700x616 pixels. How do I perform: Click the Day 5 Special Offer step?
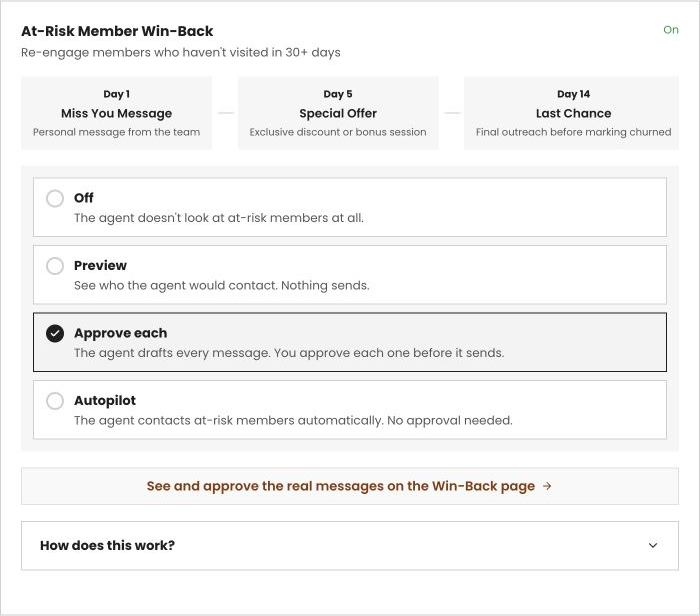pyautogui.click(x=338, y=113)
